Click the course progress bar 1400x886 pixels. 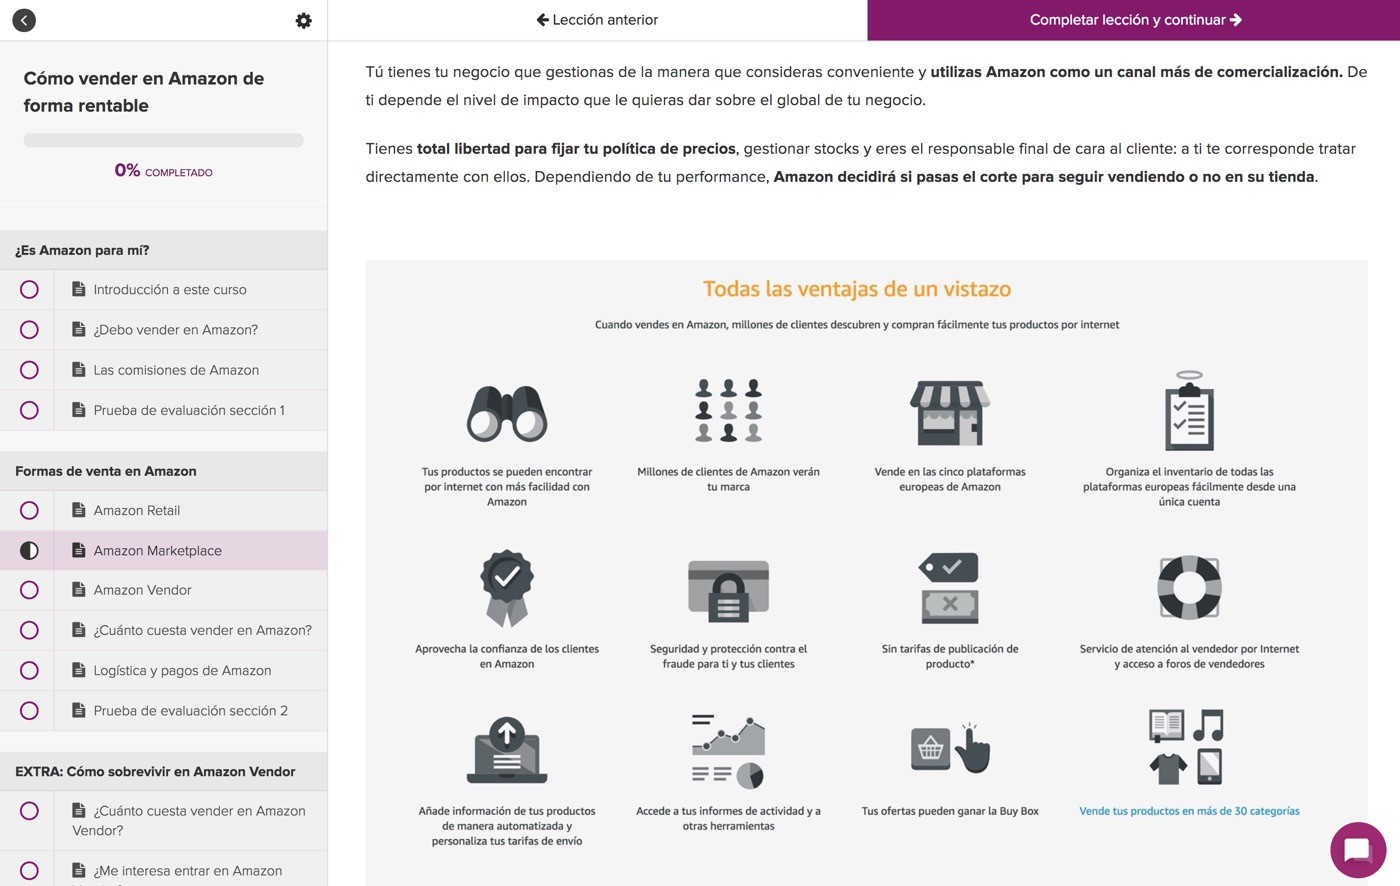click(x=163, y=141)
